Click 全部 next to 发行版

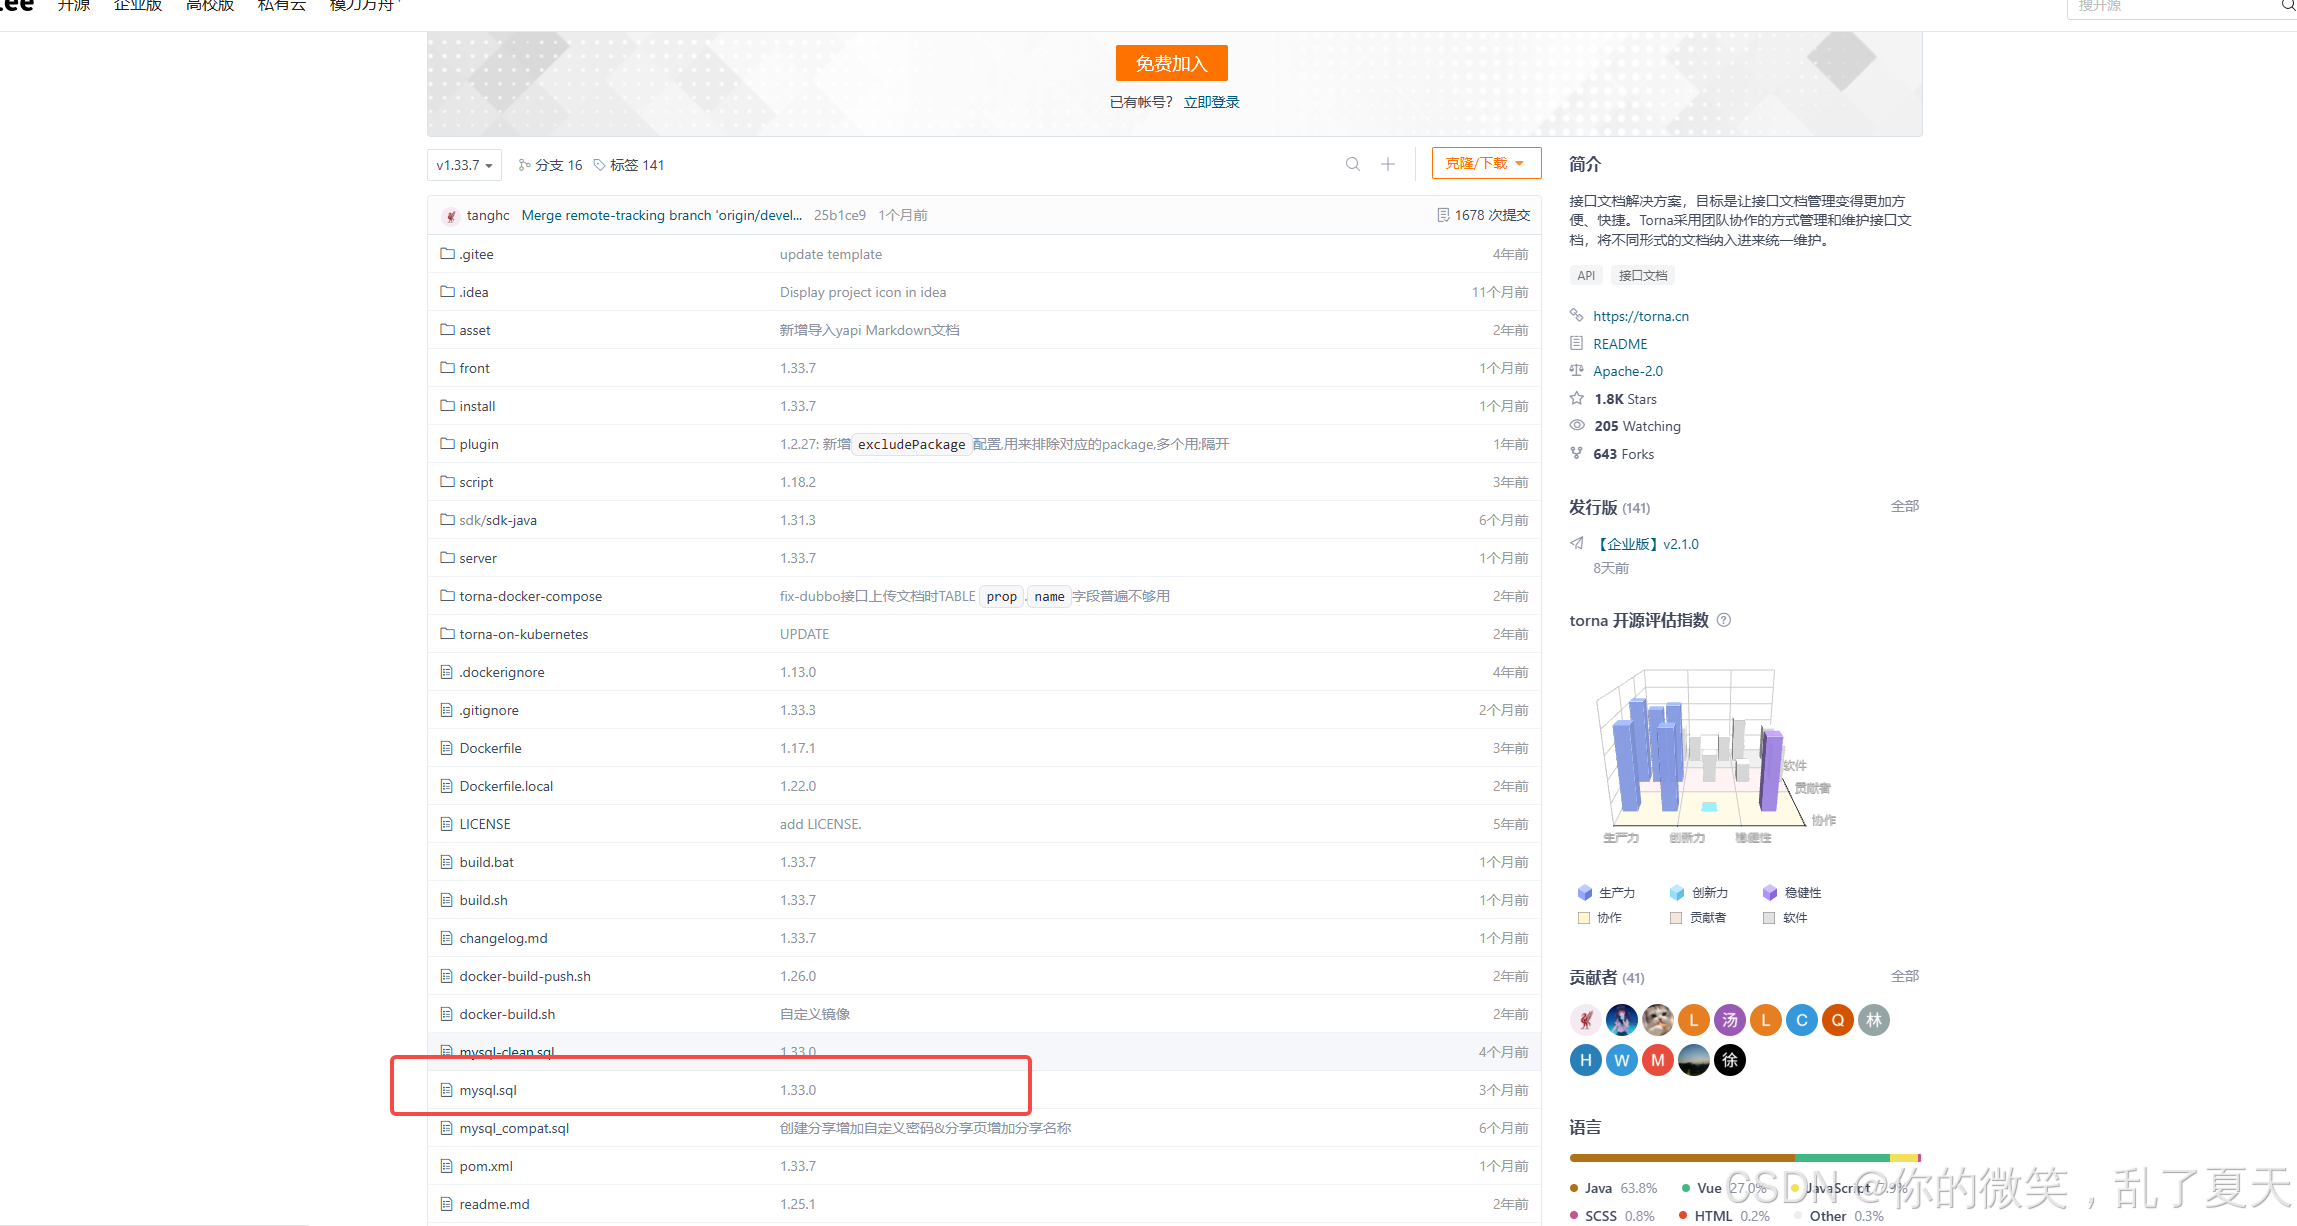[x=1905, y=506]
